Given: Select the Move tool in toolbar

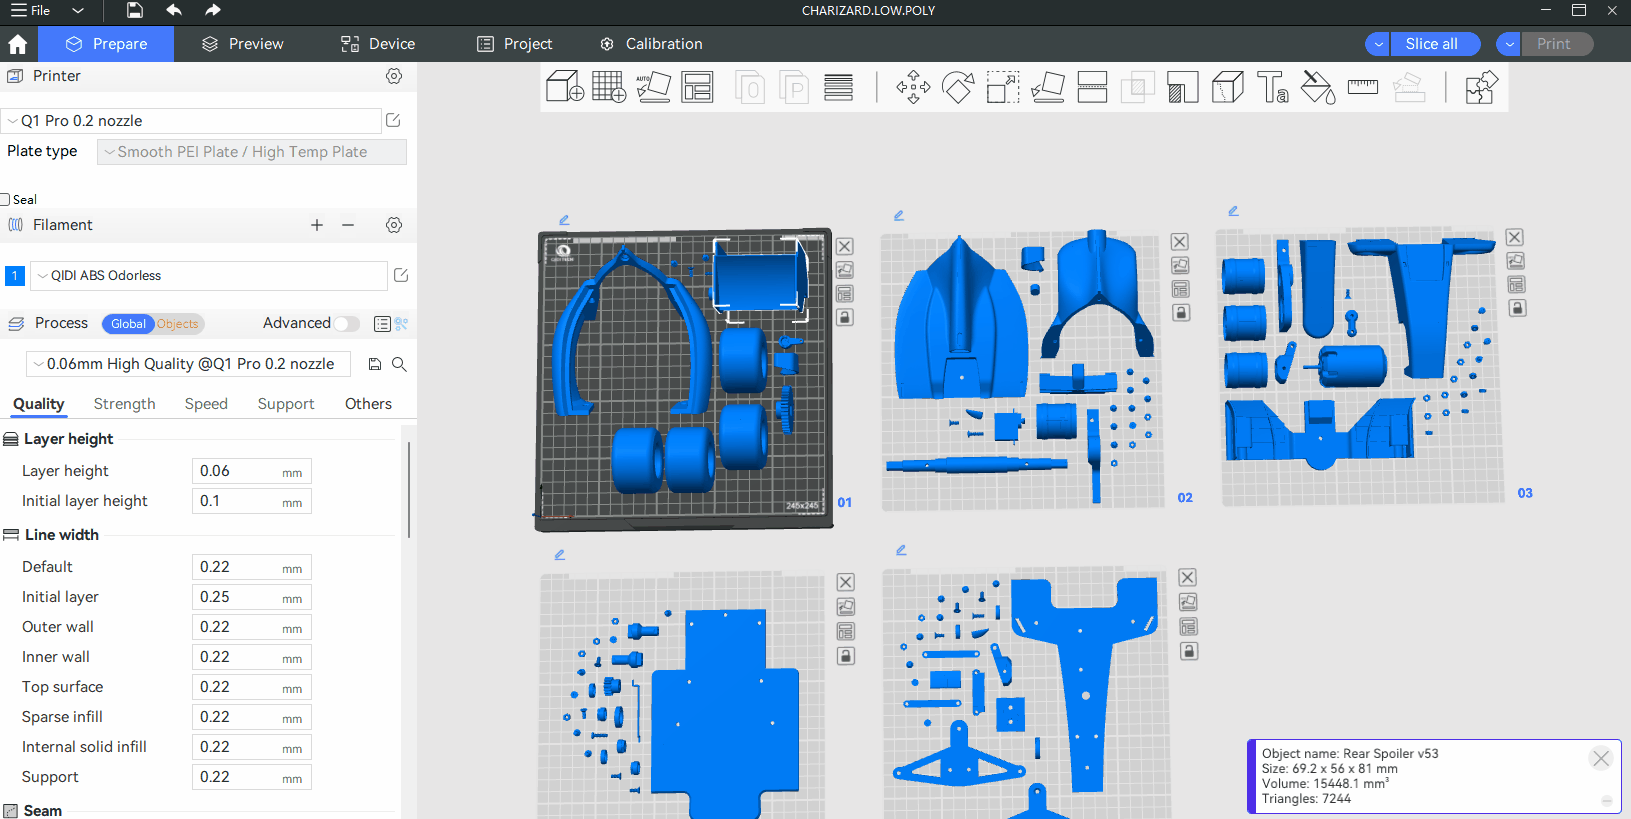Looking at the screenshot, I should 913,87.
